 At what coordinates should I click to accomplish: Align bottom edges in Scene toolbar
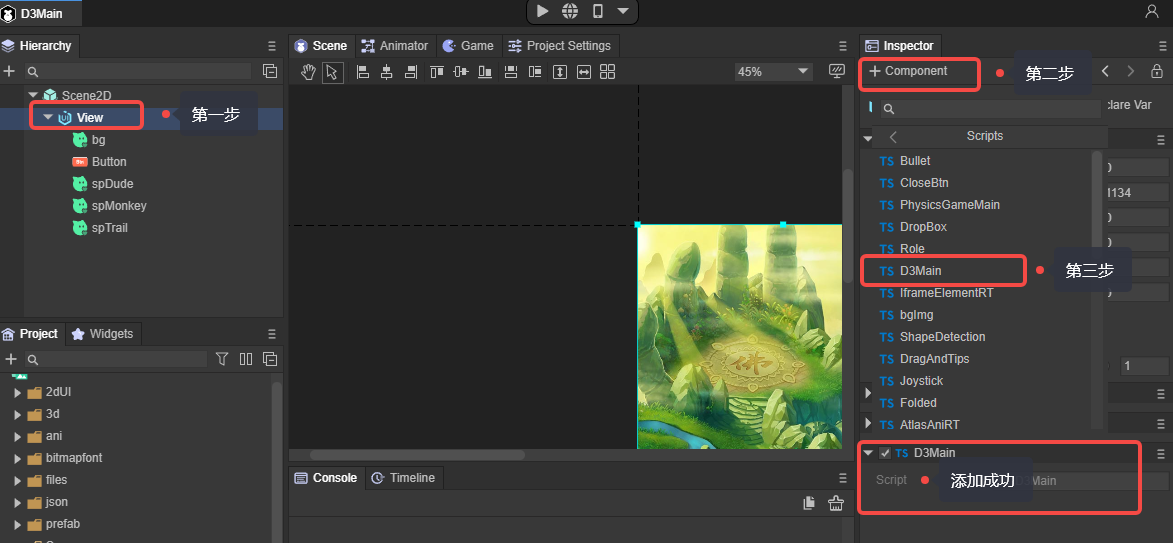coord(485,72)
